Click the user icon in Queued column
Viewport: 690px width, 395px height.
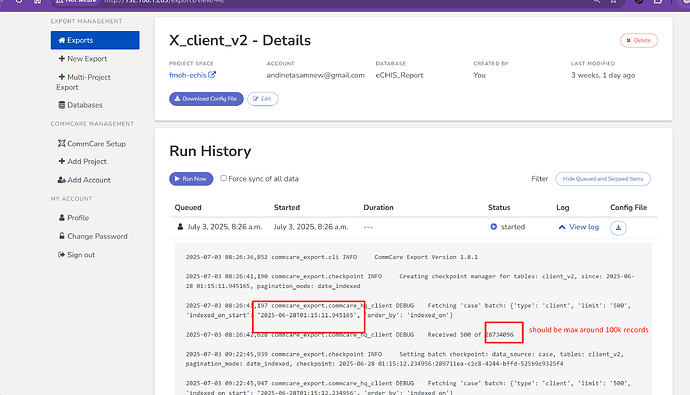pos(180,227)
